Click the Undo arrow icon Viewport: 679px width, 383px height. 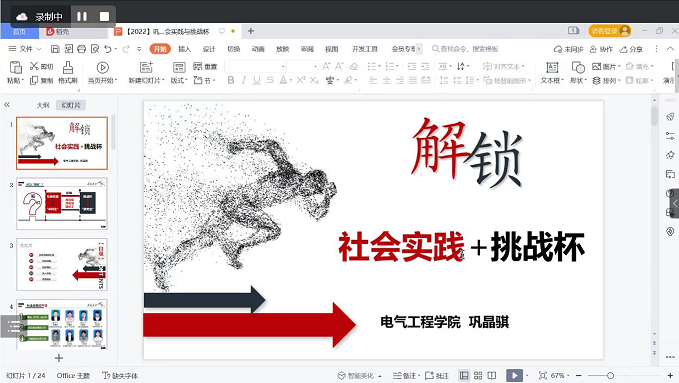[108, 49]
